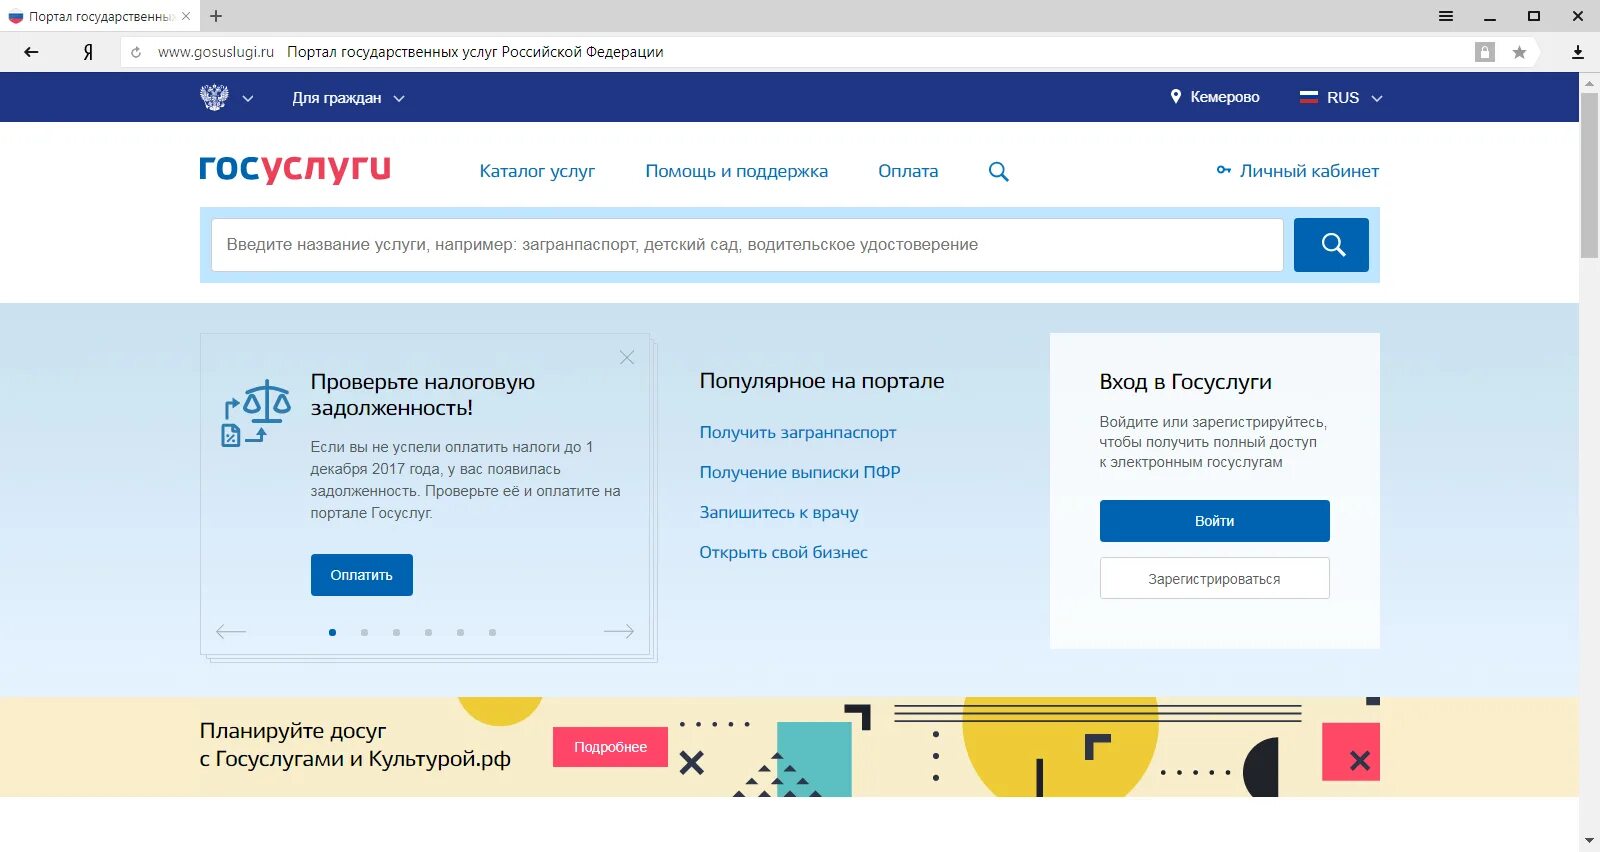Open the browser downloads icon
This screenshot has width=1600, height=852.
(x=1578, y=52)
